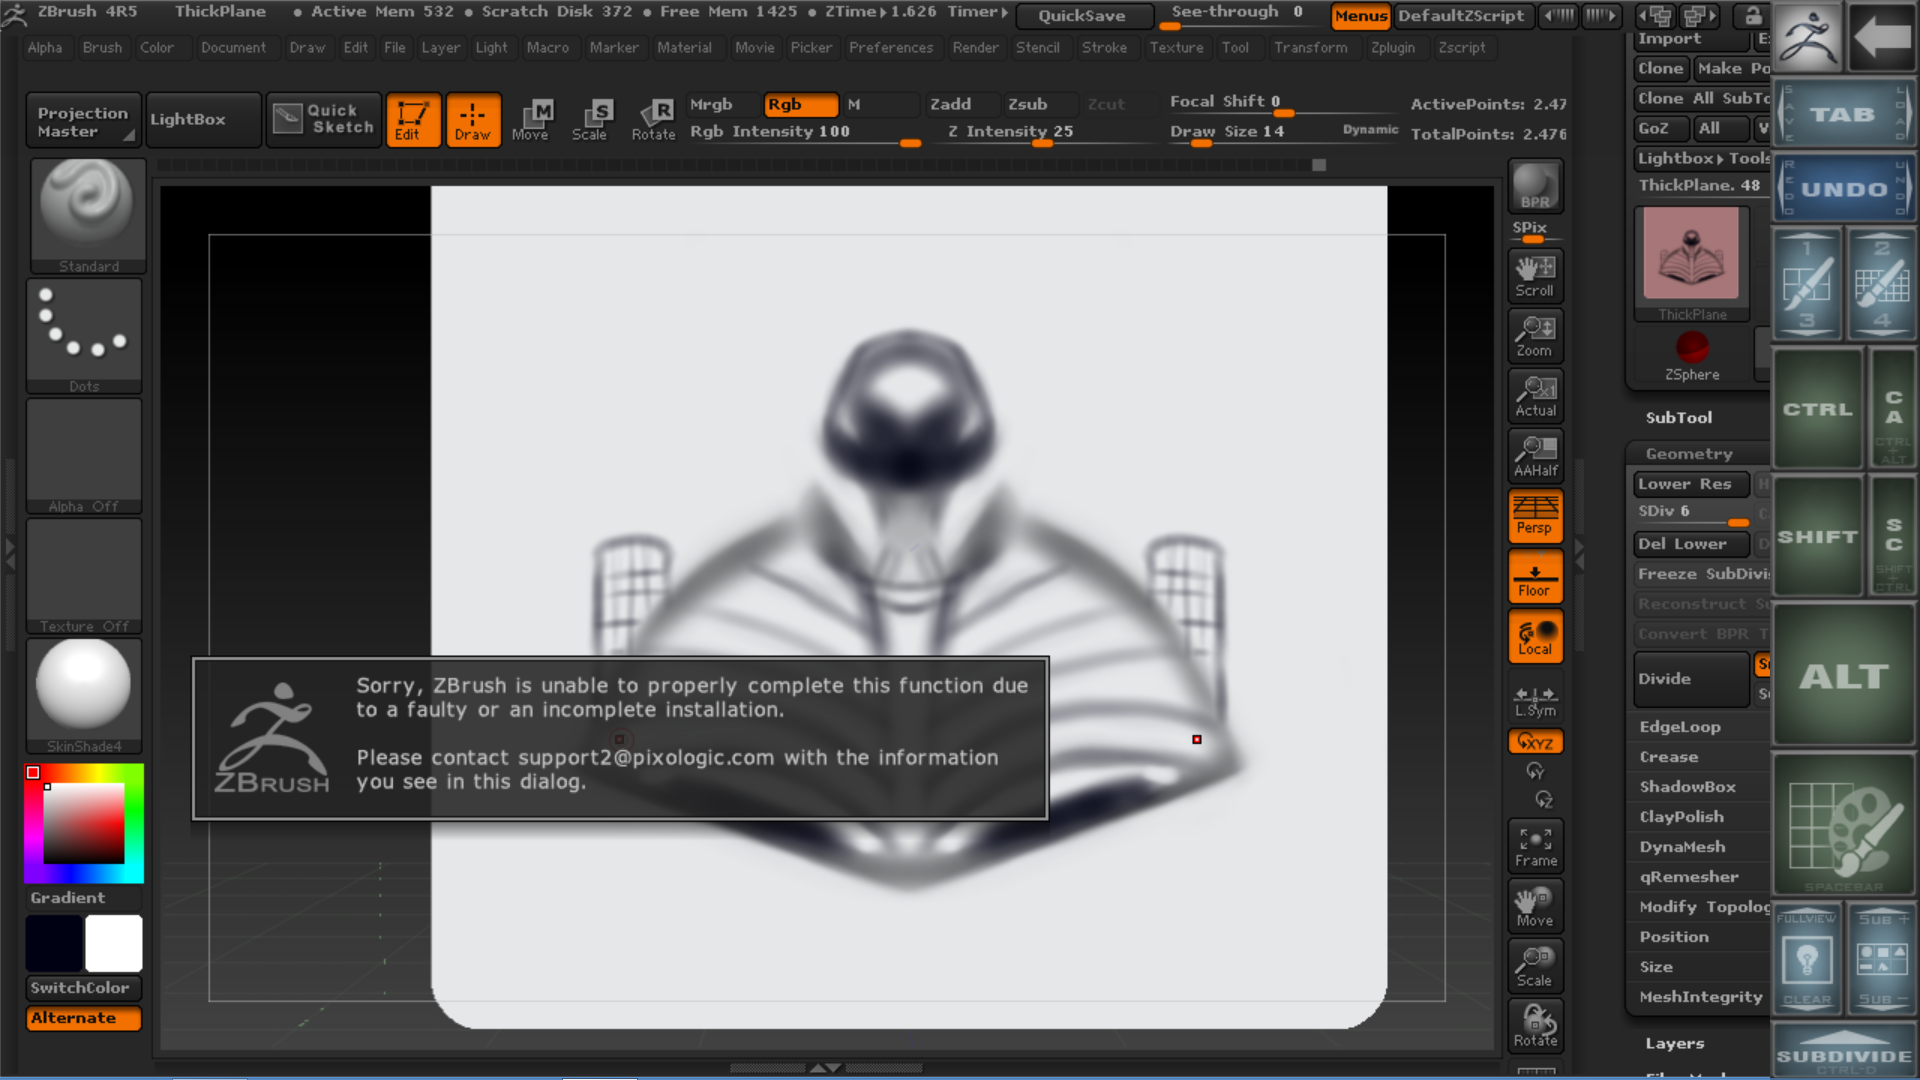Image resolution: width=1920 pixels, height=1080 pixels.
Task: Click the lightbulb CLEAR icon
Action: pyautogui.click(x=1807, y=959)
